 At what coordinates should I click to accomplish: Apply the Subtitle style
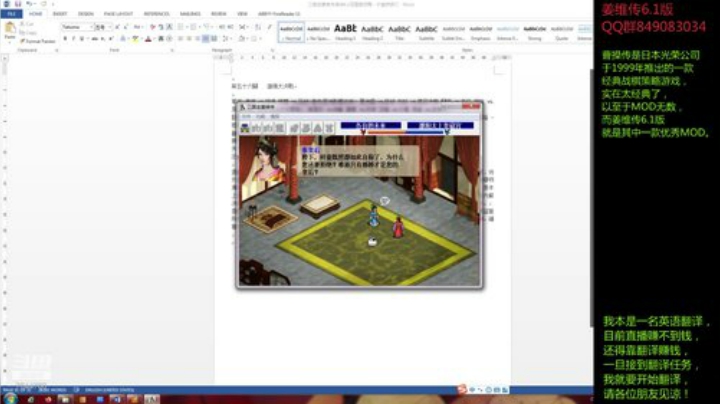(427, 32)
